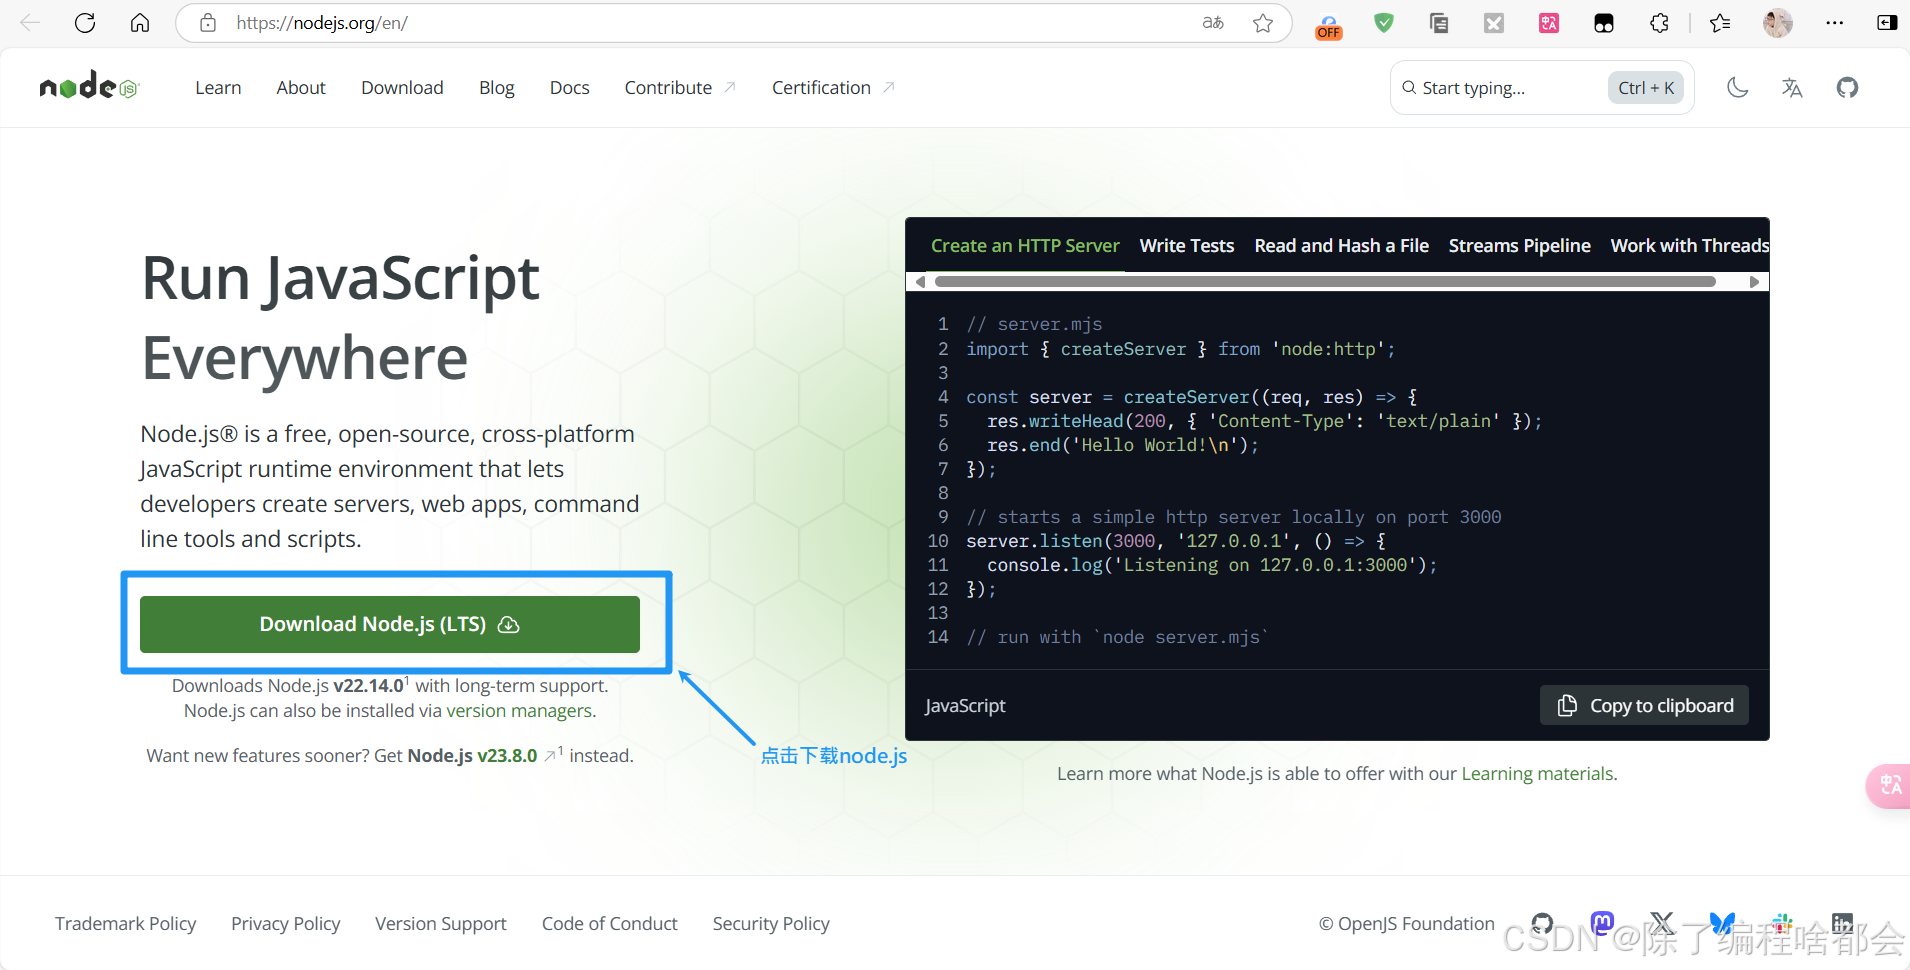
Task: Open the Mastodon footer icon
Action: click(1602, 924)
